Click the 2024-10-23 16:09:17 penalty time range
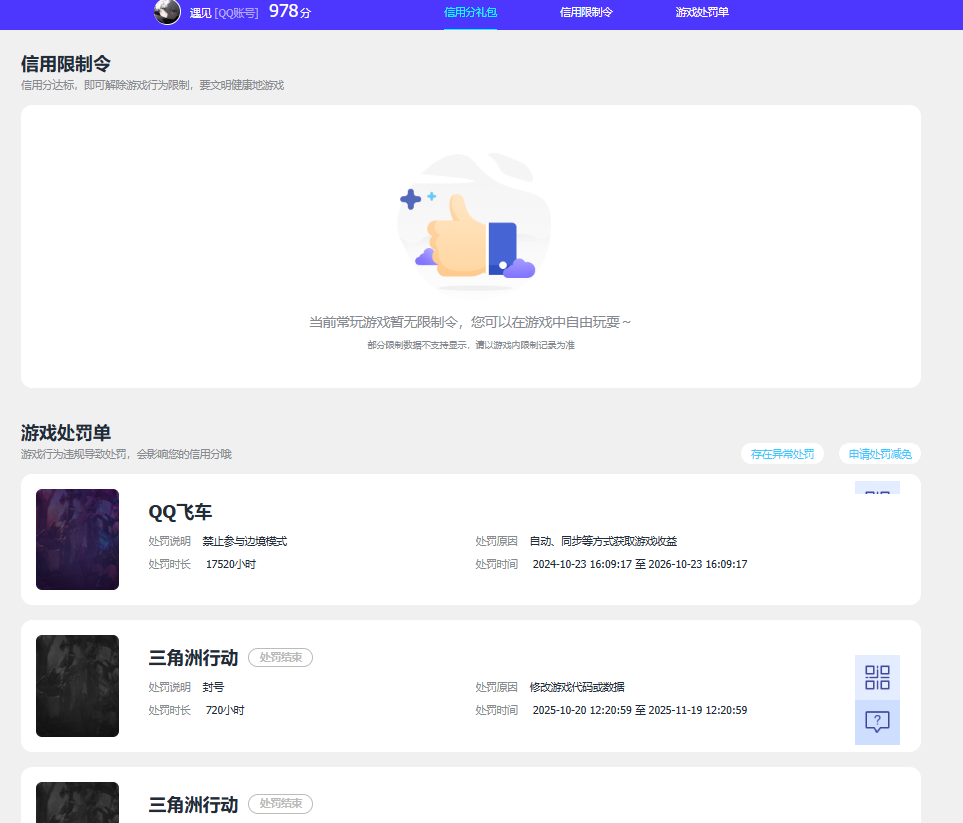Viewport: 963px width, 823px height. pyautogui.click(x=640, y=564)
